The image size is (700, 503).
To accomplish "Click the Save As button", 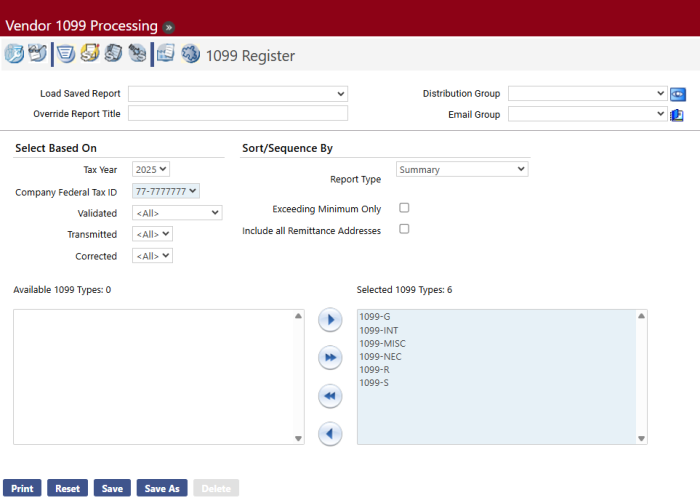I will click(x=162, y=488).
